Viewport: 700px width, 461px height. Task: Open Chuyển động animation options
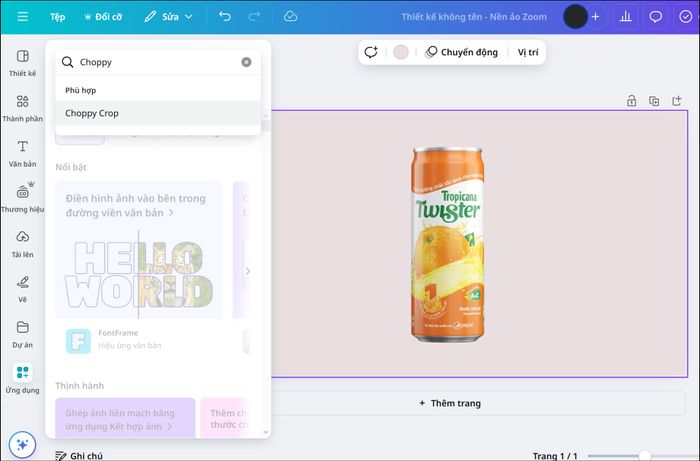[461, 52]
